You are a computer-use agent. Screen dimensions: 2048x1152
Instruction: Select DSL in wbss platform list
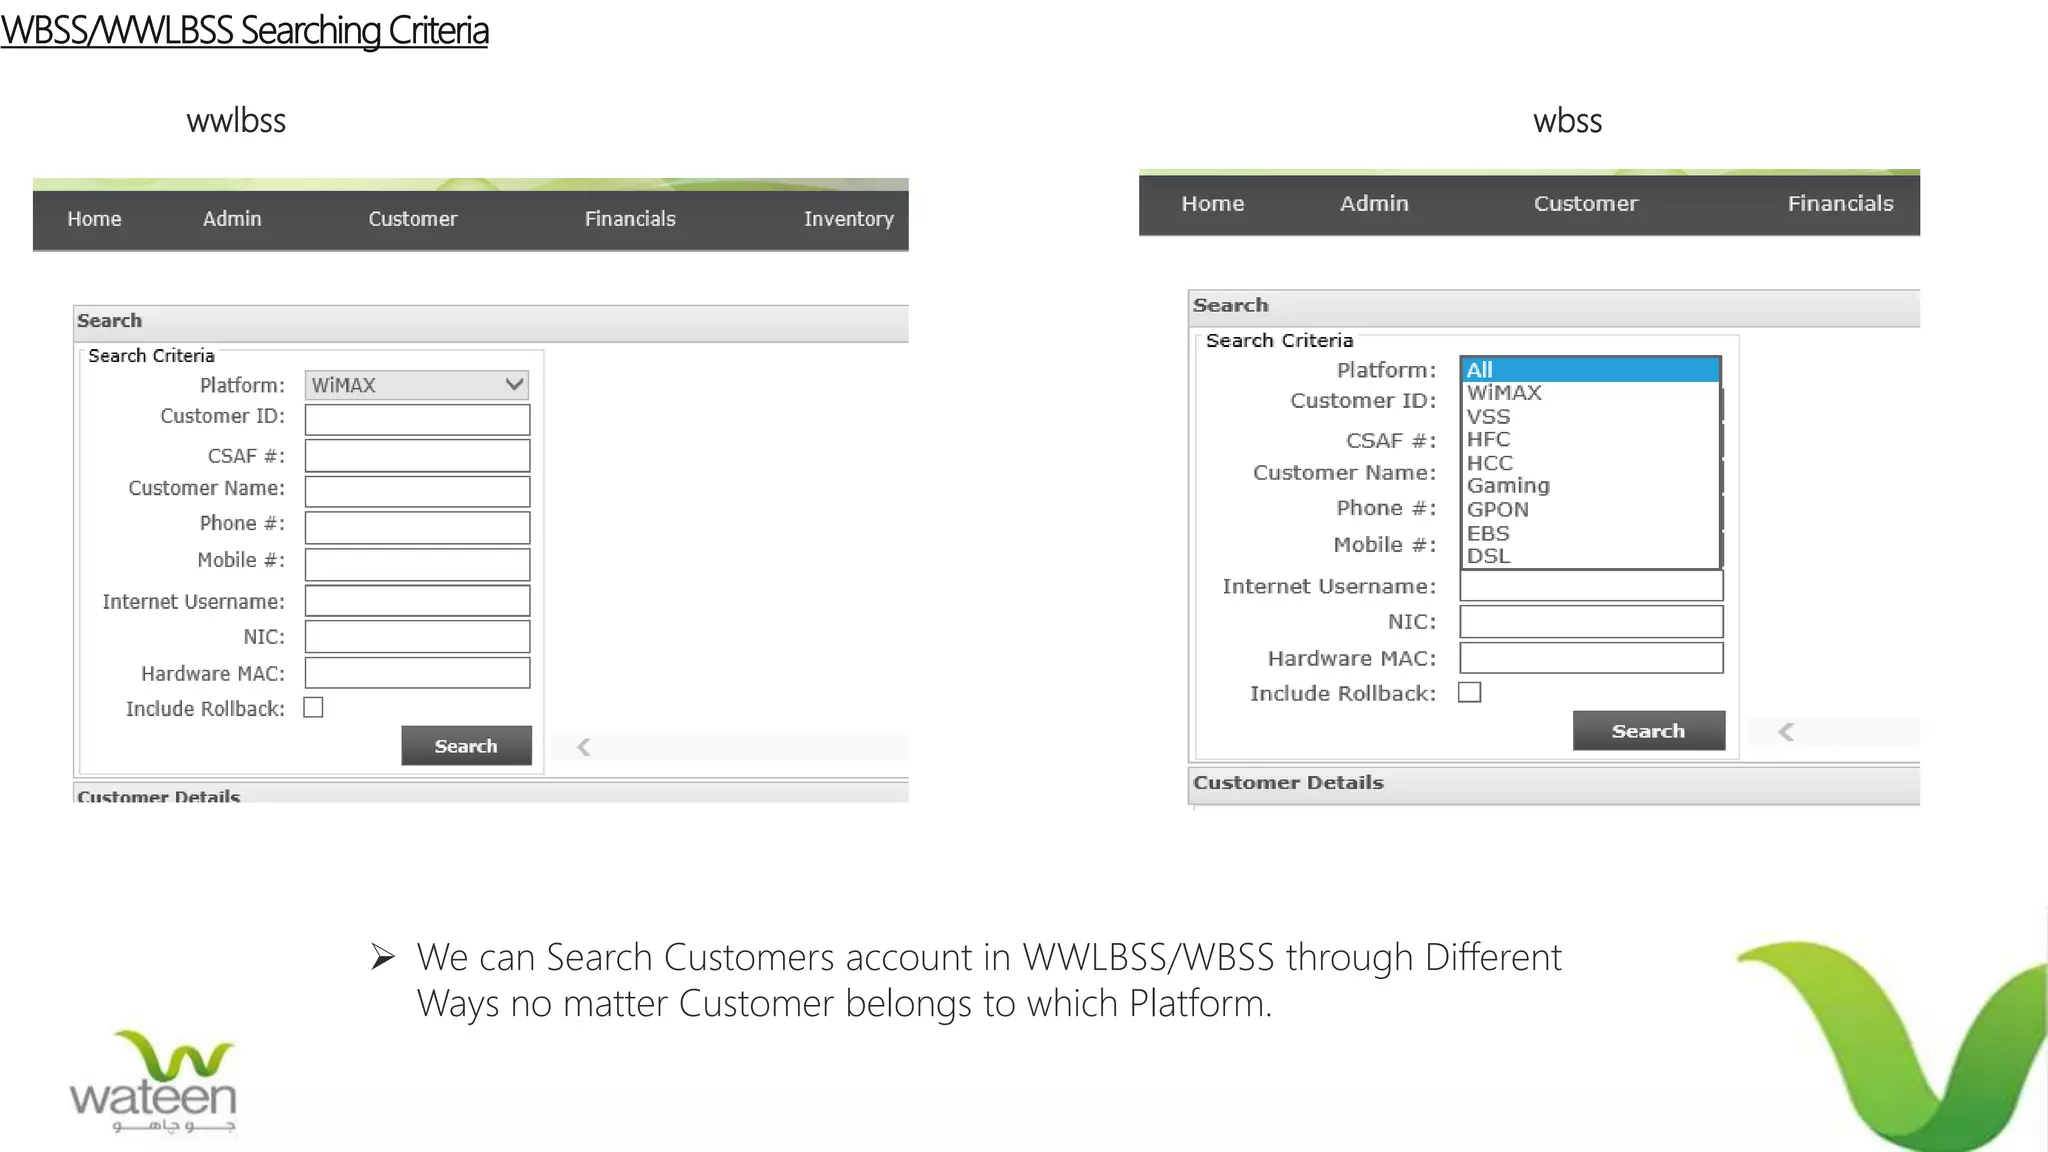[x=1590, y=556]
